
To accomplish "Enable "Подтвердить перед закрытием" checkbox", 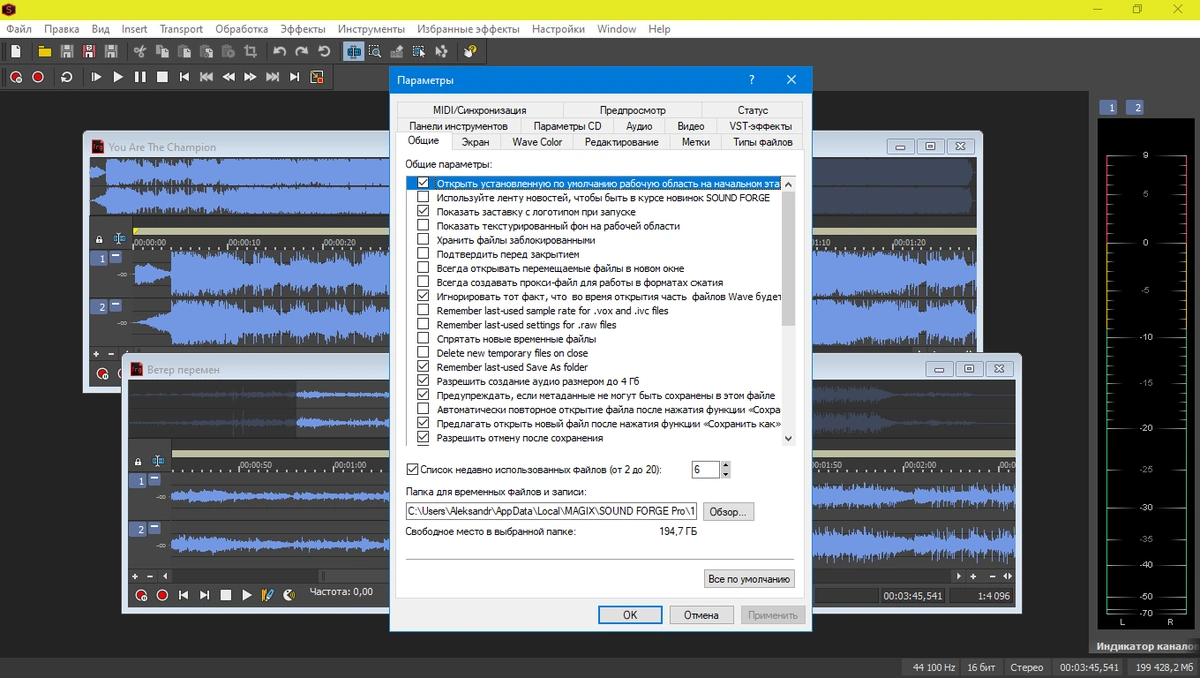I will click(423, 254).
